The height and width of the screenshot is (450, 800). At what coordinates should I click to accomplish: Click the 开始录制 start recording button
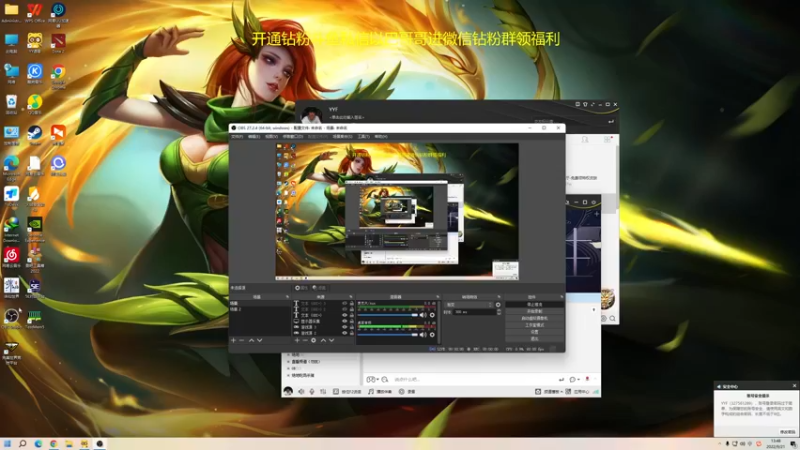[534, 311]
